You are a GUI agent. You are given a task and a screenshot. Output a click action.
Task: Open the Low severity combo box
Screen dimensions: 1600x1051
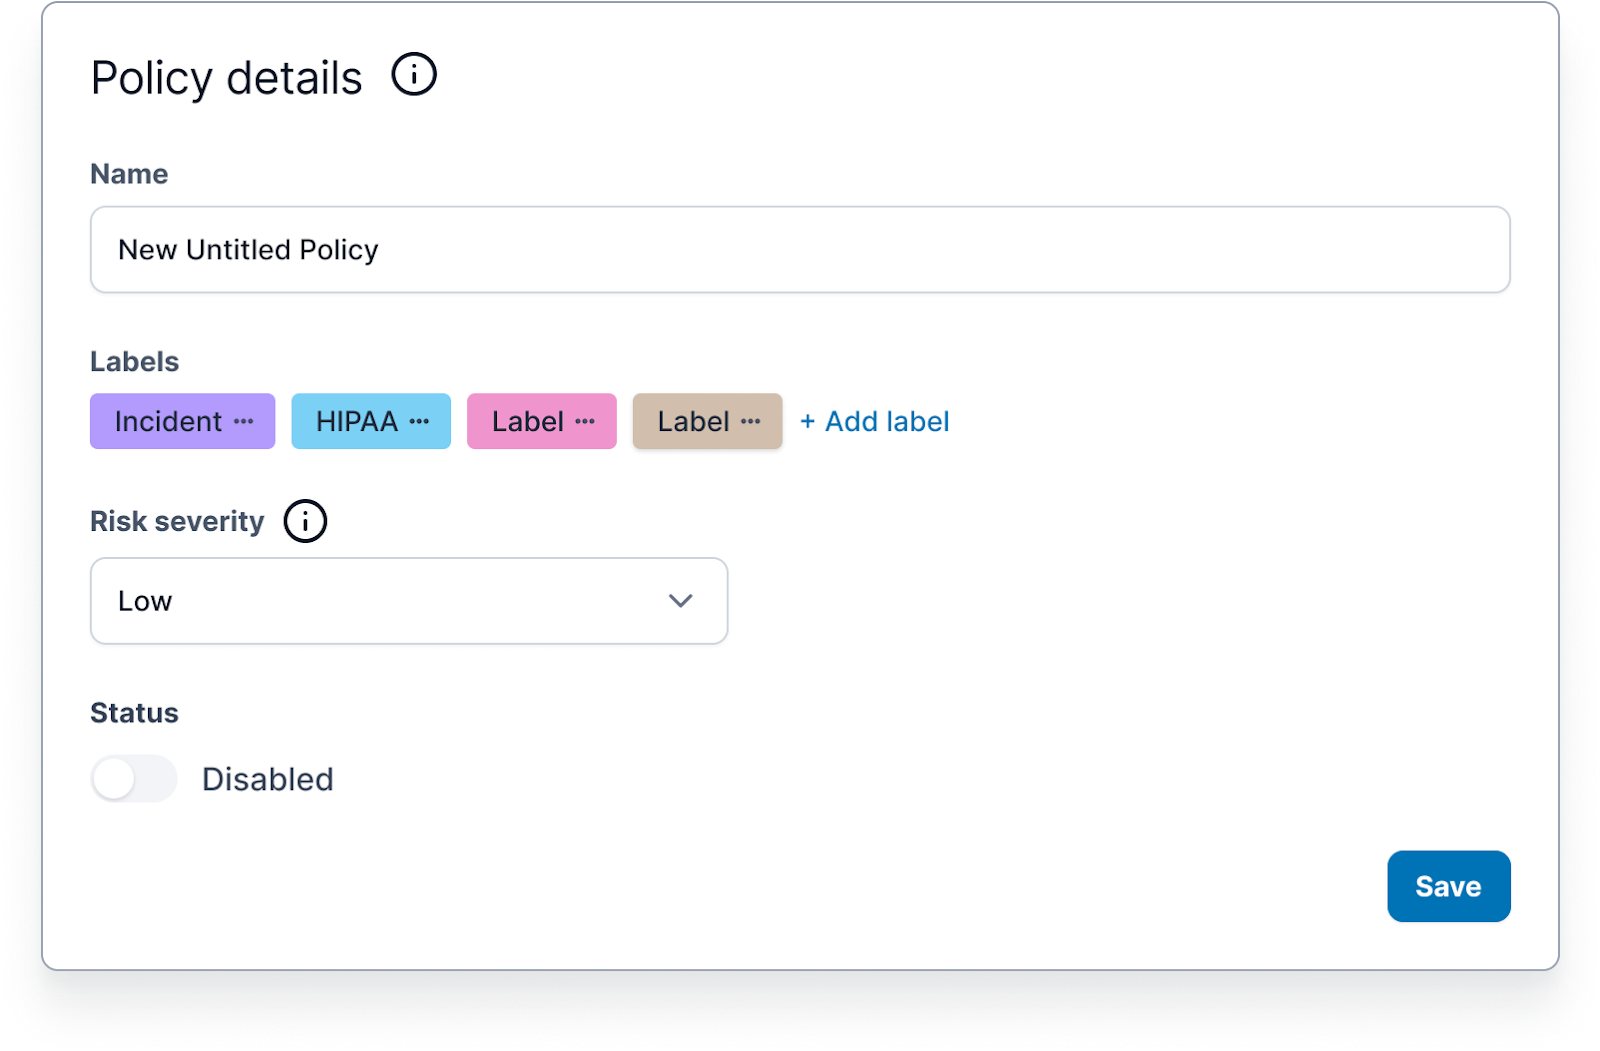point(409,601)
